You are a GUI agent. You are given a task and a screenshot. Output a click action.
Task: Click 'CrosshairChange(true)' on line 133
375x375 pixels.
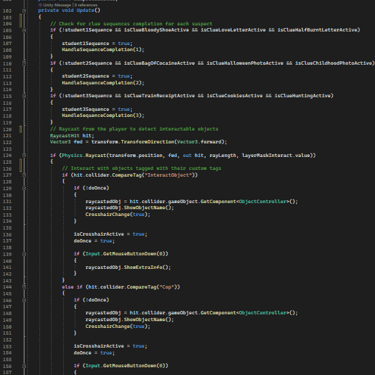[117, 214]
